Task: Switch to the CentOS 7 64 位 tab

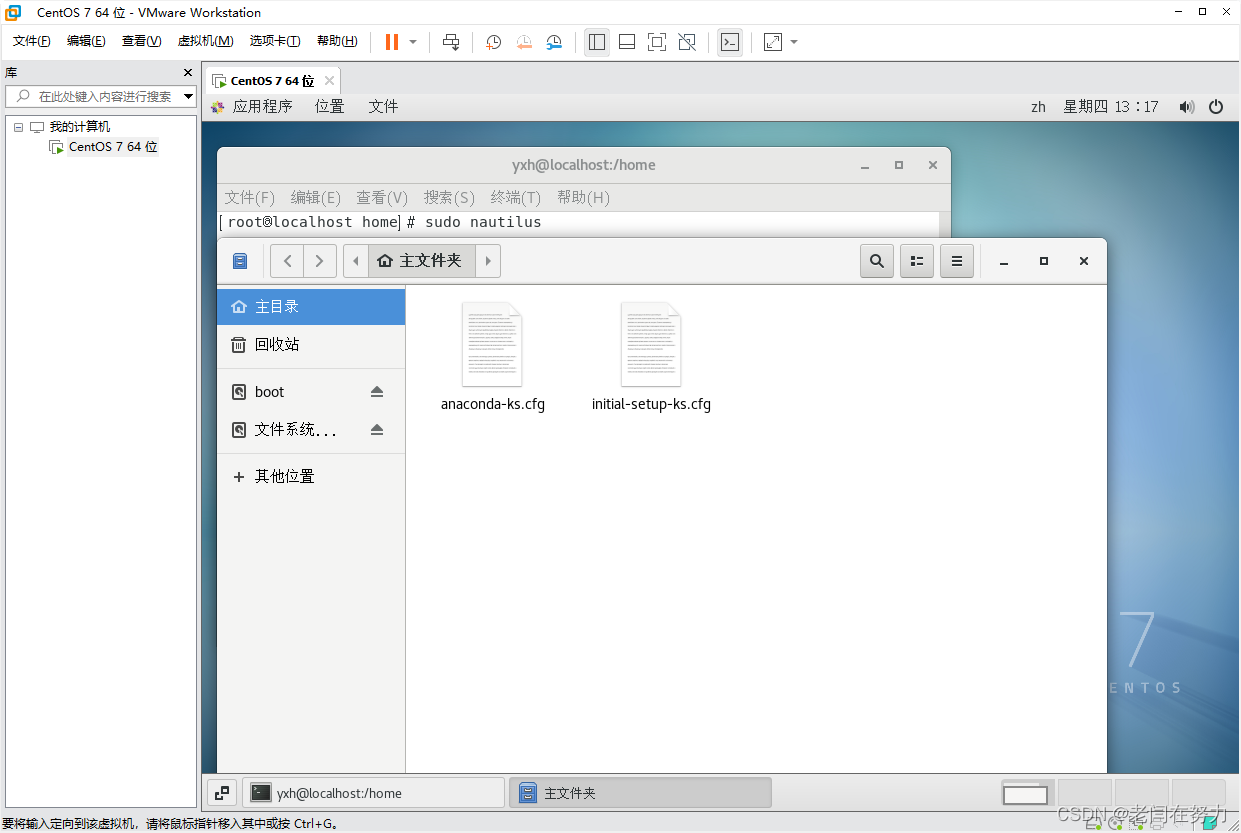Action: point(272,81)
